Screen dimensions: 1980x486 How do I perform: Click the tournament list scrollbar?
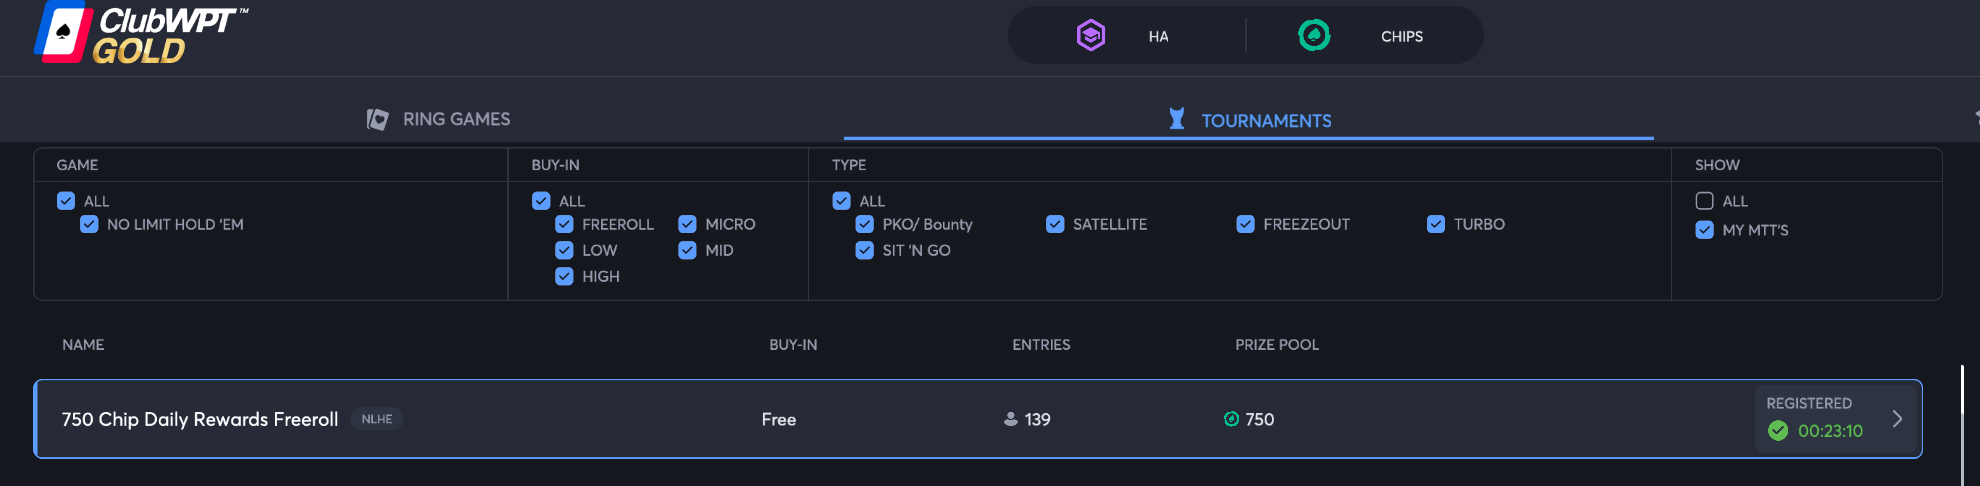(x=1962, y=420)
